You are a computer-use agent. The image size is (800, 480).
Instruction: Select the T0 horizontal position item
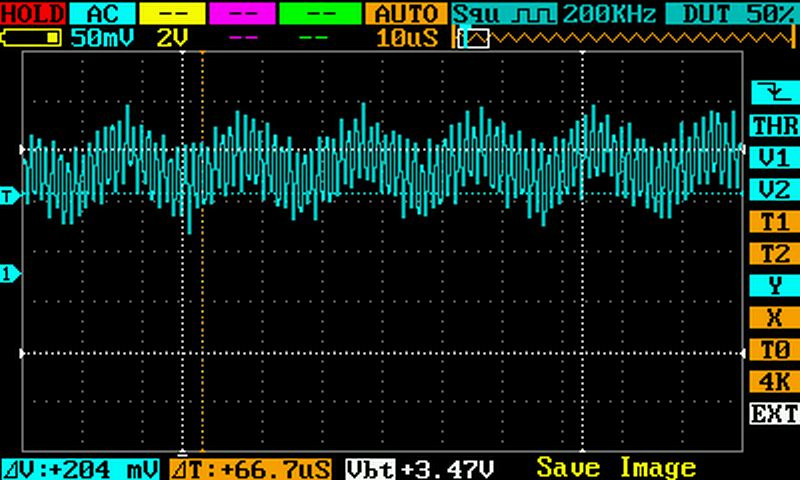(774, 350)
